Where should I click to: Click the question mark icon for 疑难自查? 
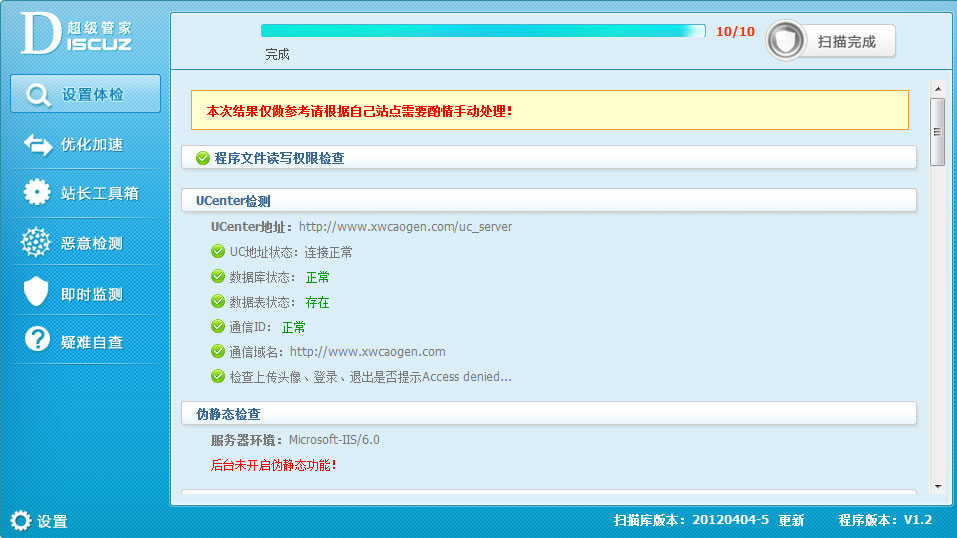(37, 339)
